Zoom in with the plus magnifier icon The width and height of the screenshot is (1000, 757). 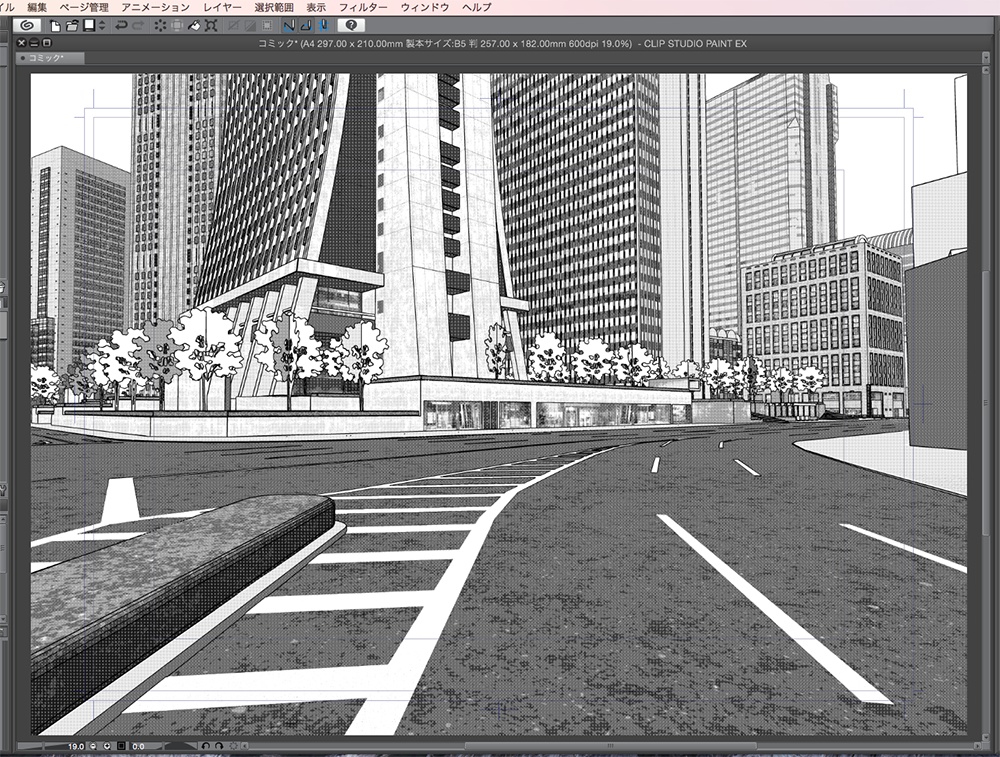pos(107,746)
